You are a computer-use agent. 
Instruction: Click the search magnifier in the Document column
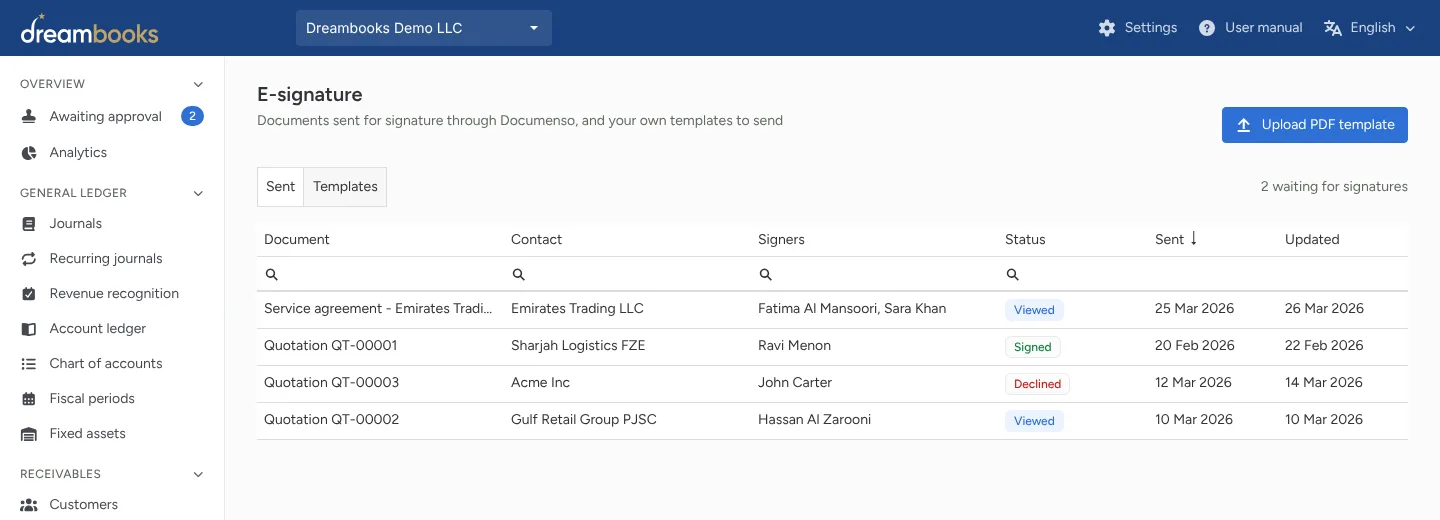[272, 274]
